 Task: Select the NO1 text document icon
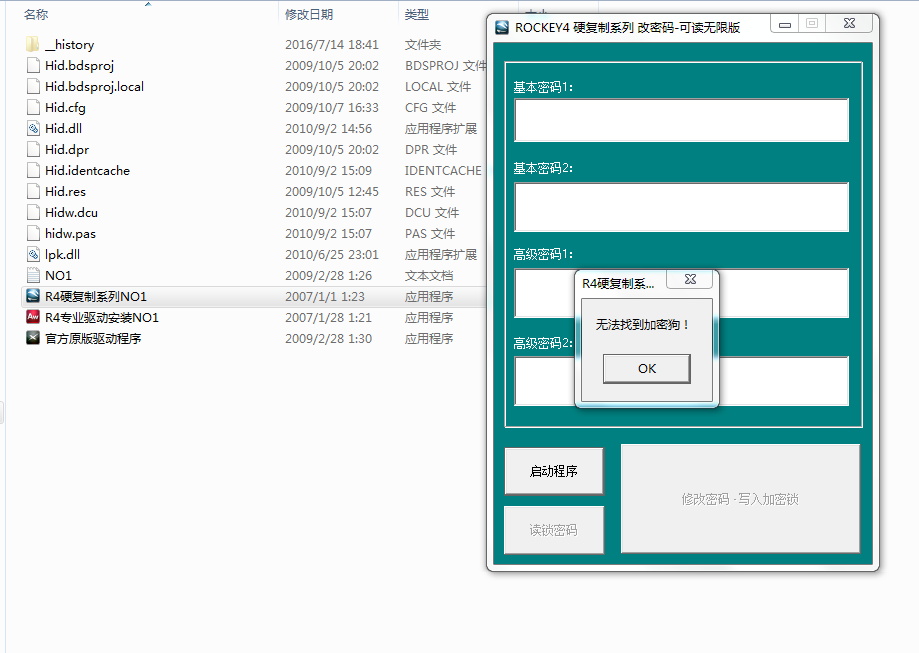(x=33, y=276)
